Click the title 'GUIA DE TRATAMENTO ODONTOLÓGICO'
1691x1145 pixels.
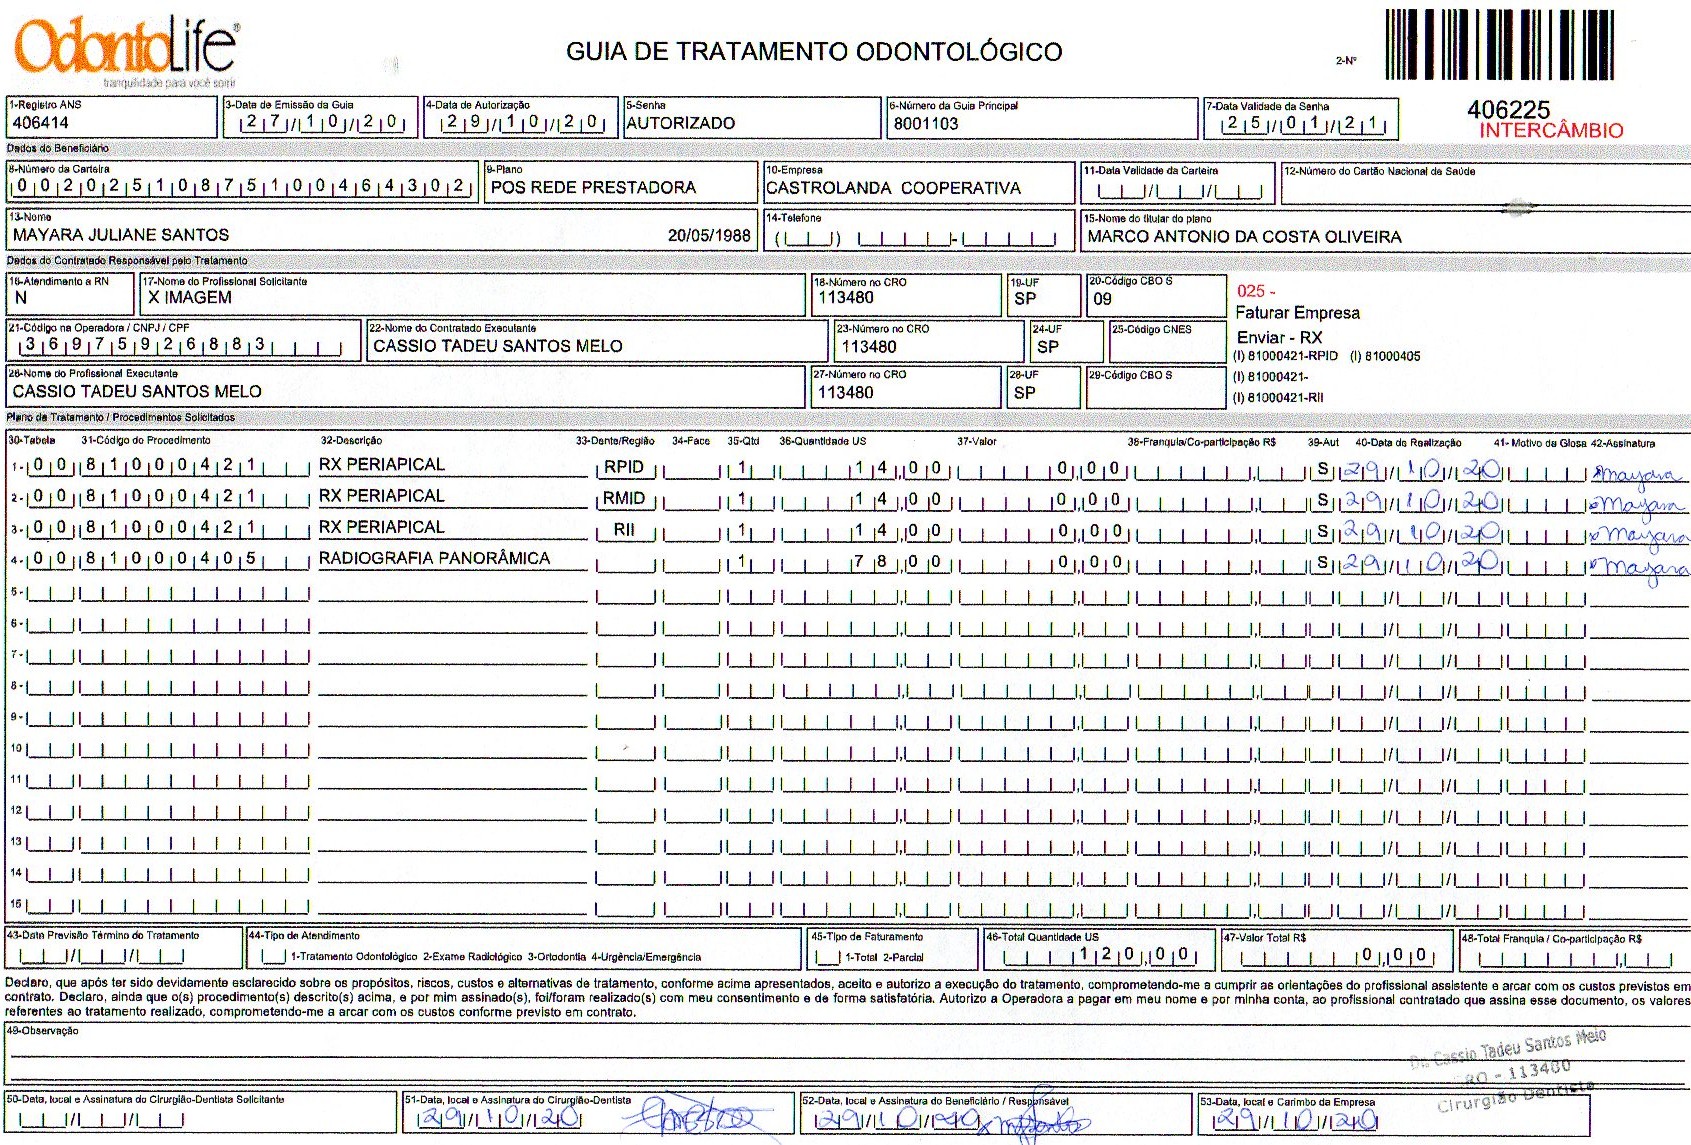pos(814,52)
